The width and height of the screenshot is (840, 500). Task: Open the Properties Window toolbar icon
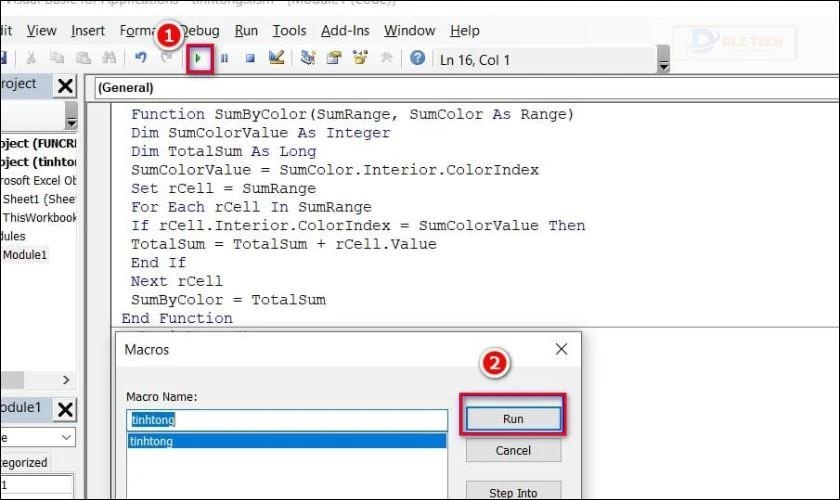tap(334, 57)
